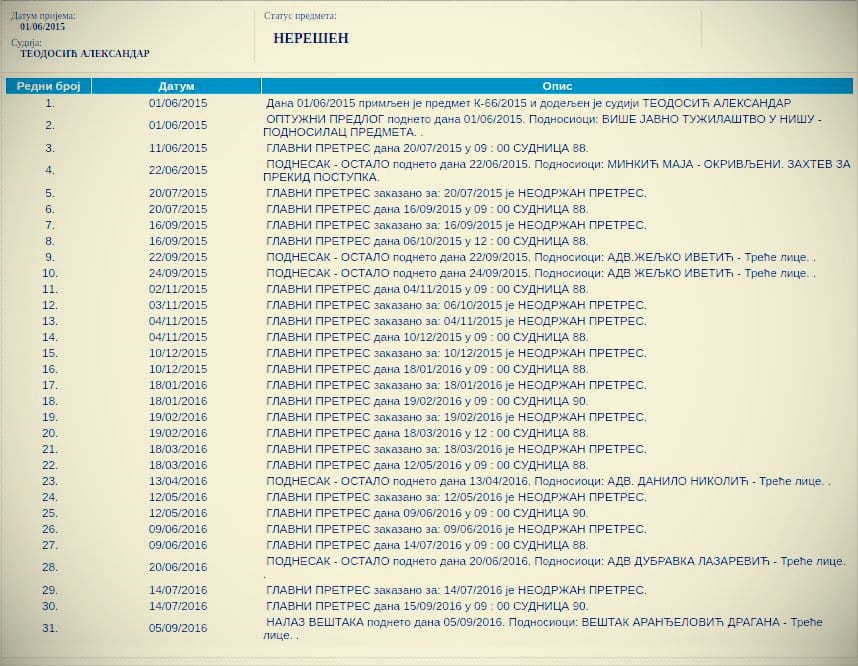Sort by the "Датум" column header
Image resolution: width=858 pixels, height=666 pixels.
coord(176,87)
